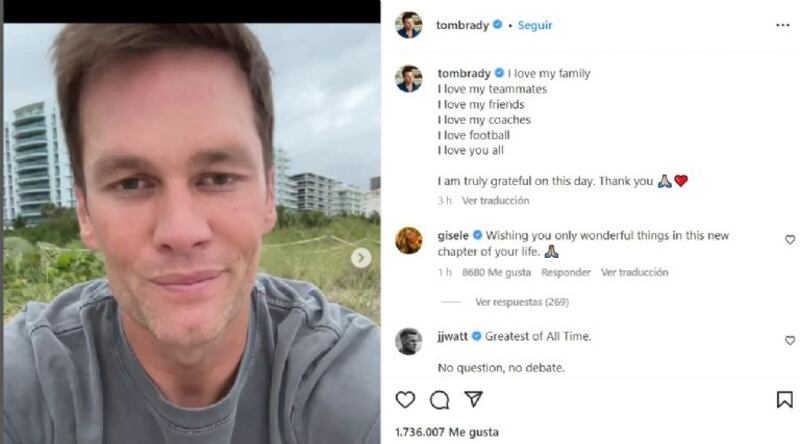Open tombrady's avatar in the post header

coord(408,25)
